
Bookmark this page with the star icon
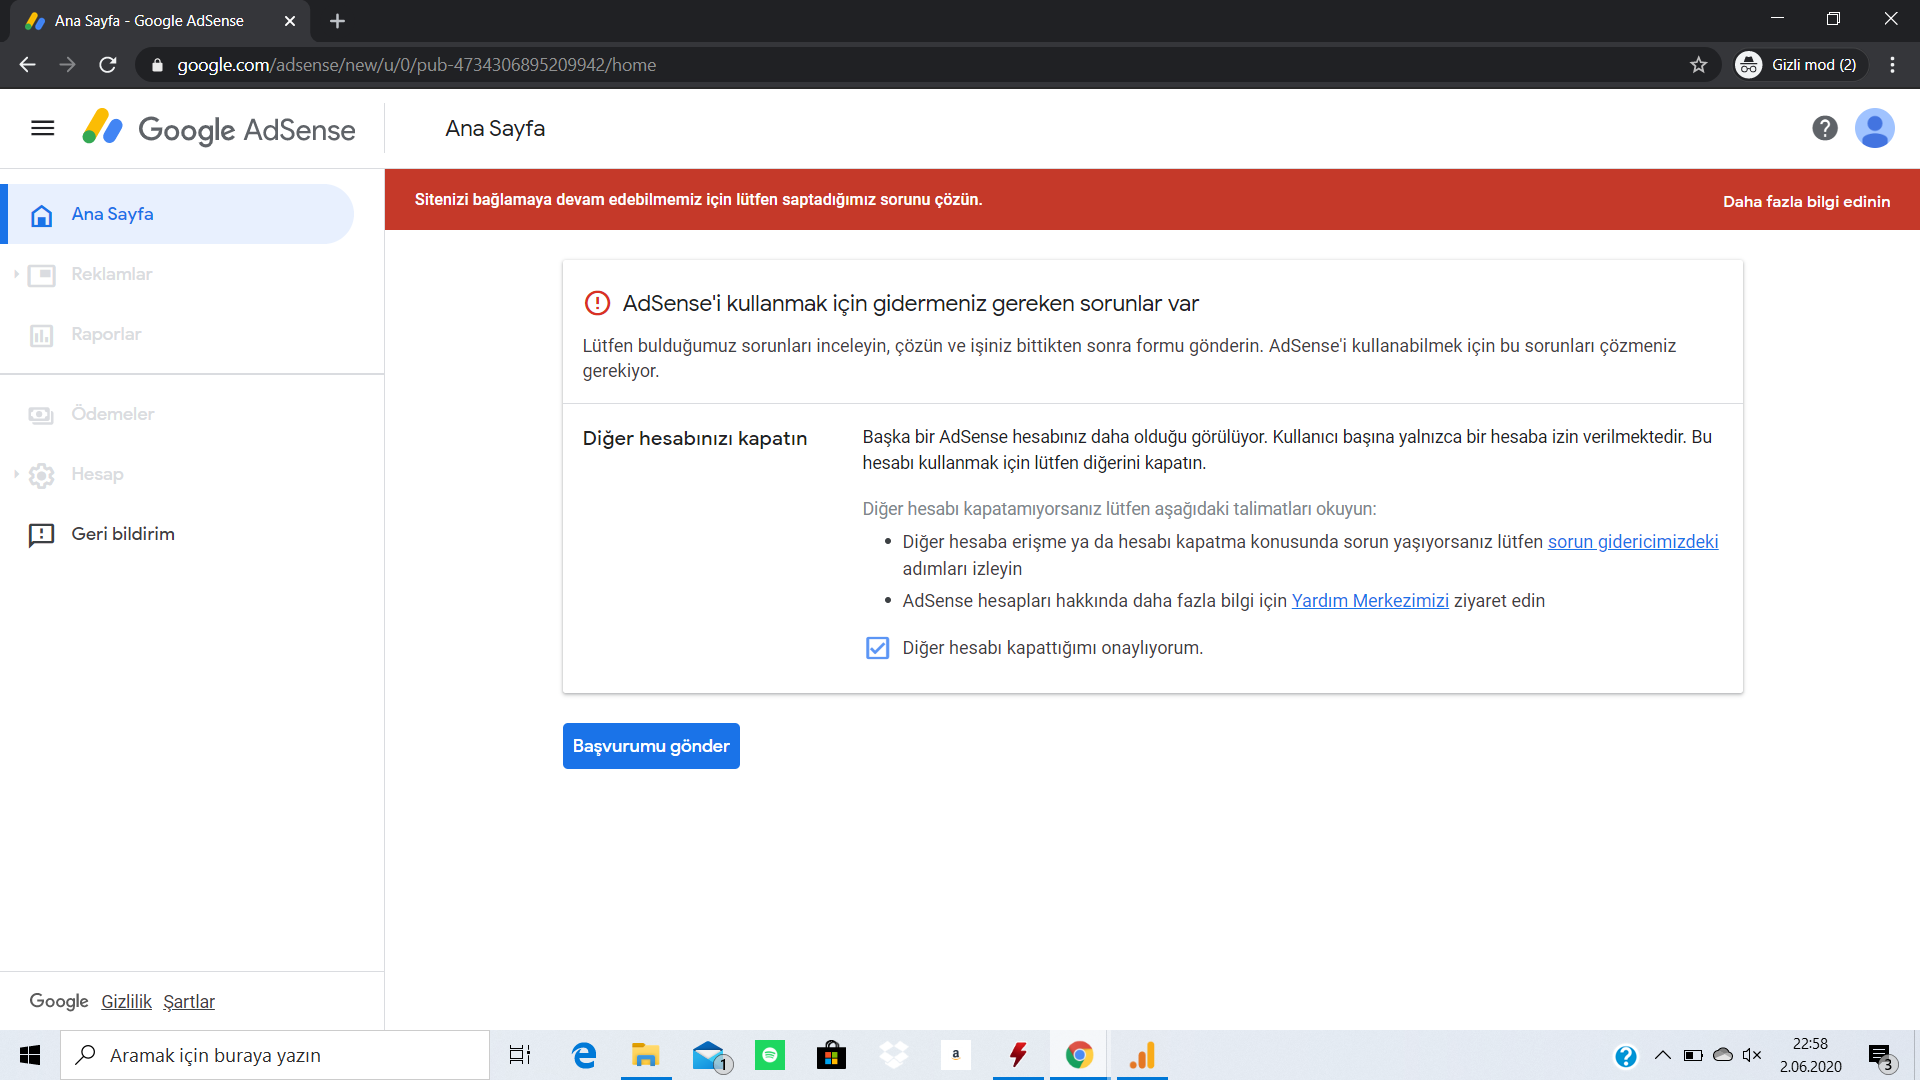pos(1698,65)
